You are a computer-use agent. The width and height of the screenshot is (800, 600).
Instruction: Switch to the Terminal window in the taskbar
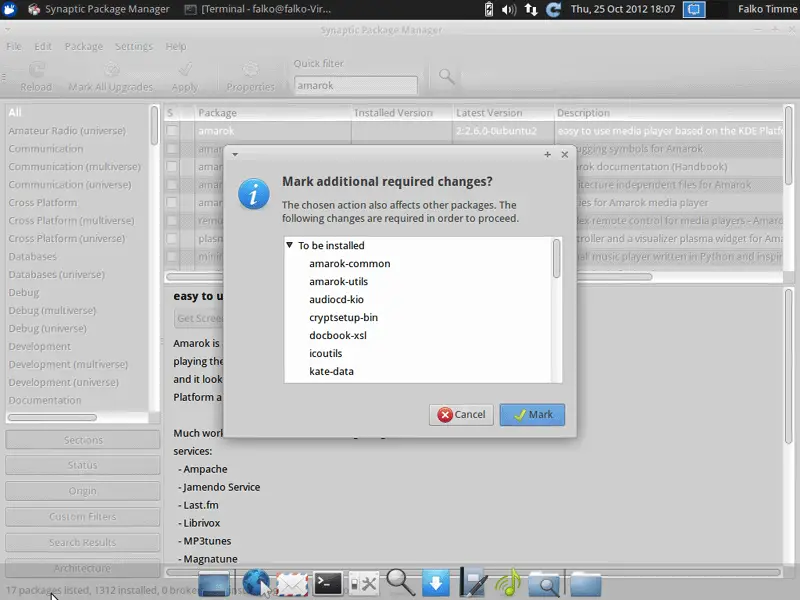[x=258, y=9]
